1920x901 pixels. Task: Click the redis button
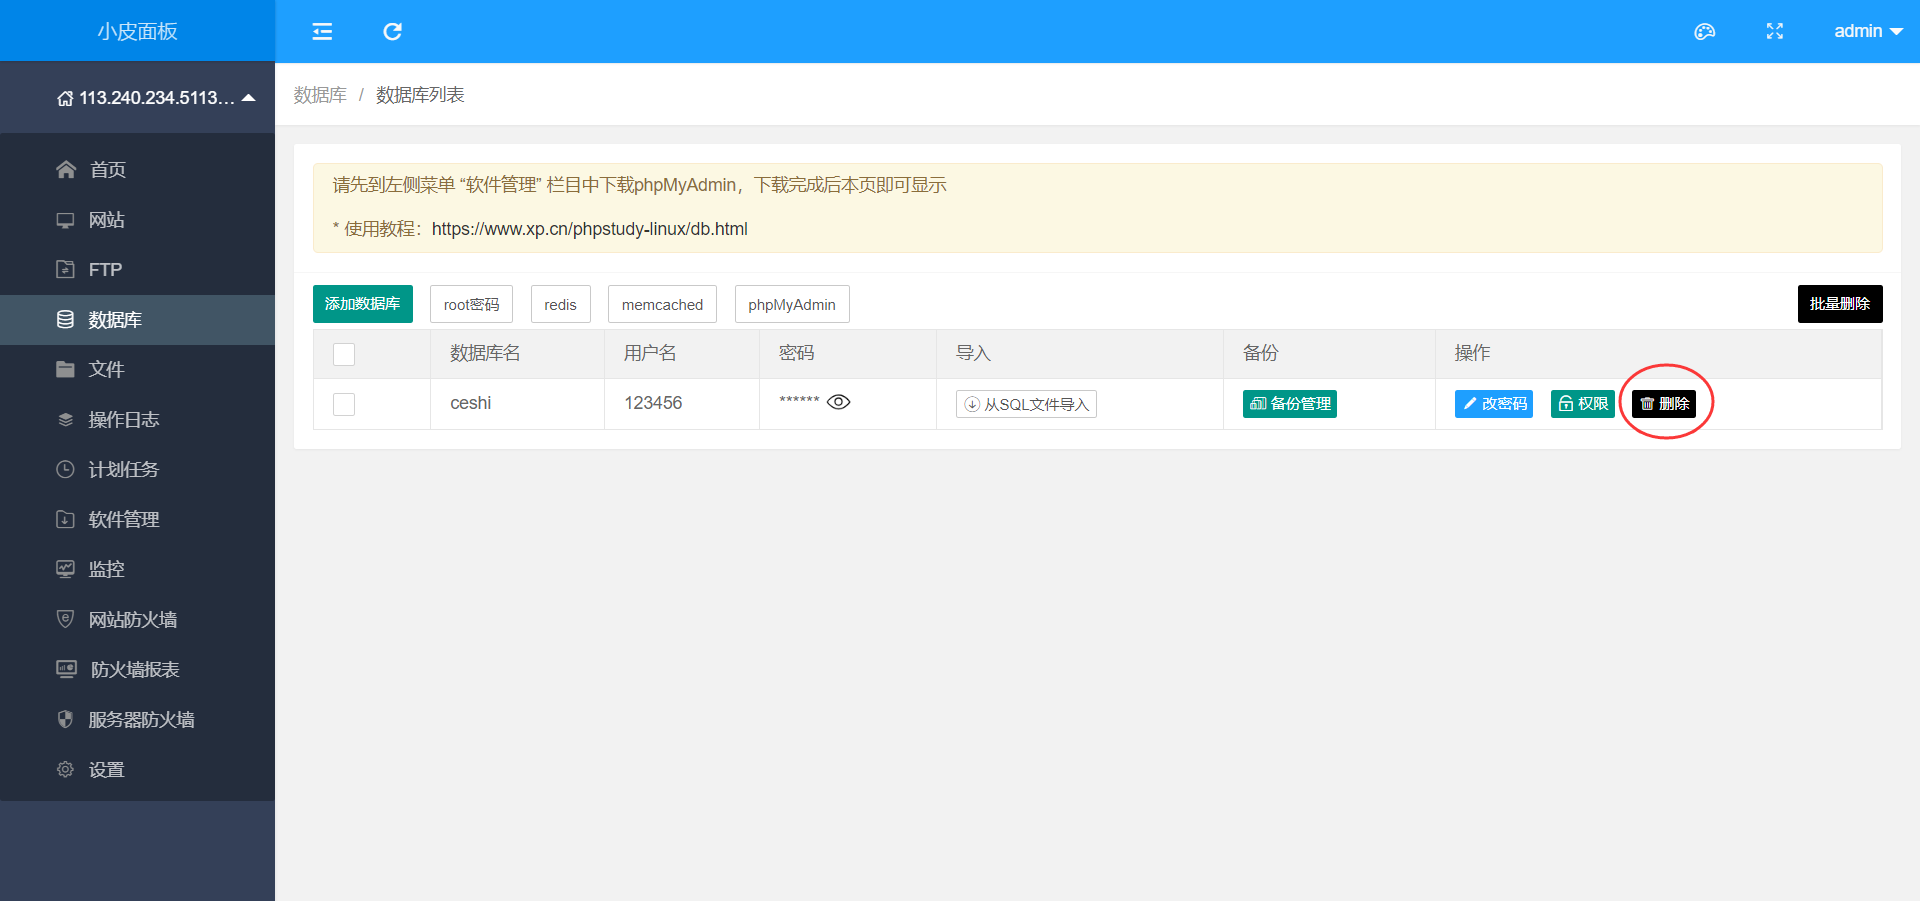pyautogui.click(x=560, y=304)
